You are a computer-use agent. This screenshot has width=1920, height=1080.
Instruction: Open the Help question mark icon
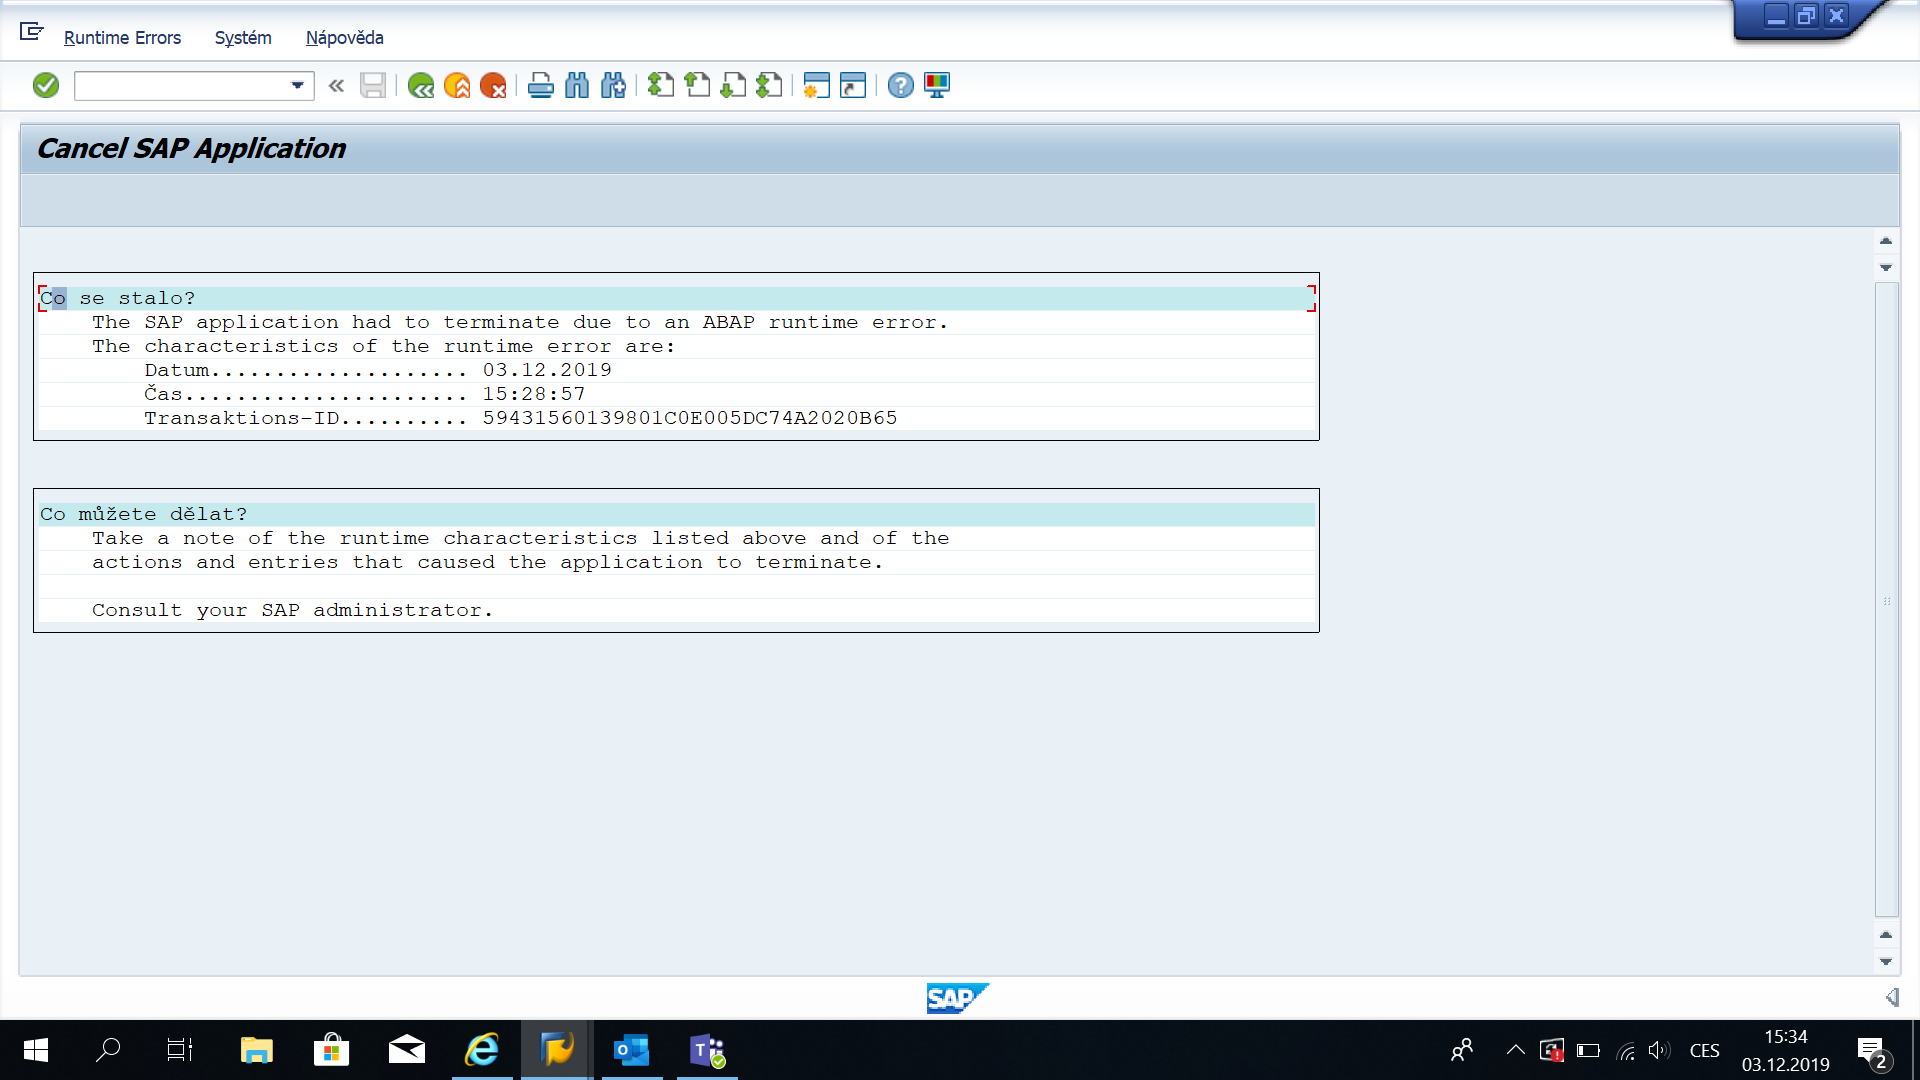[900, 86]
